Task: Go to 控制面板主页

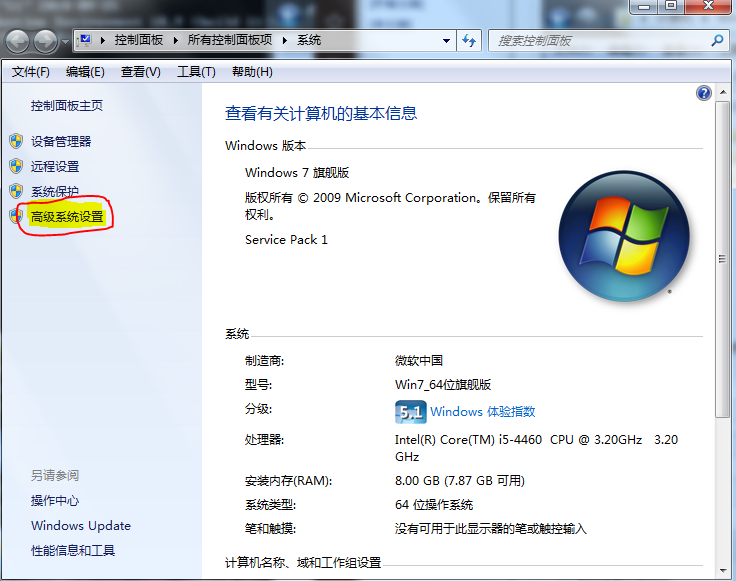Action: coord(67,106)
